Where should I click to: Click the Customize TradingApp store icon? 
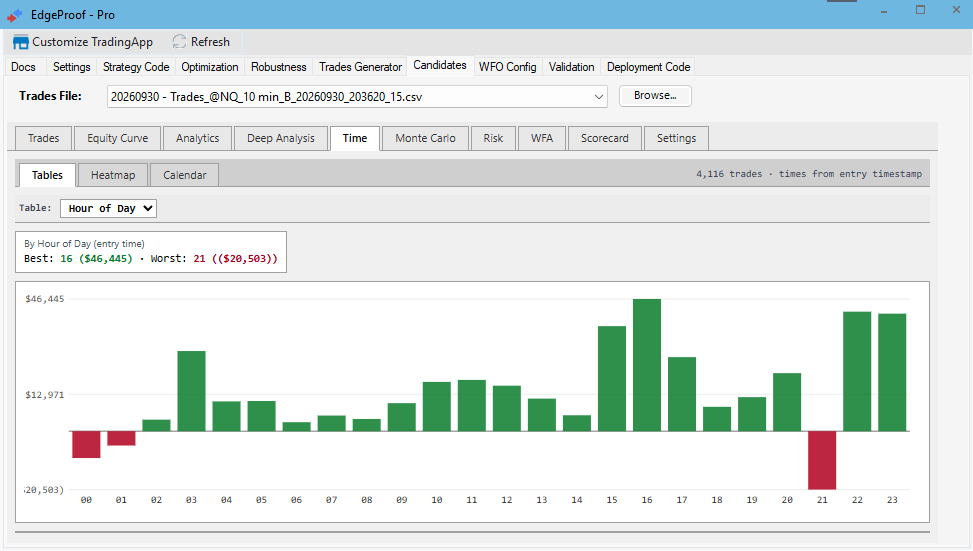coord(20,42)
